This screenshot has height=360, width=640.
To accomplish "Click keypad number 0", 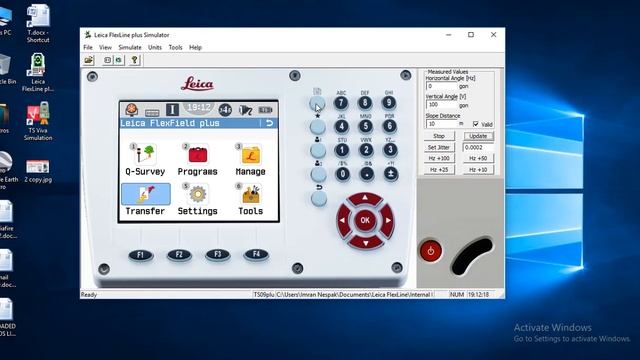I will (342, 174).
